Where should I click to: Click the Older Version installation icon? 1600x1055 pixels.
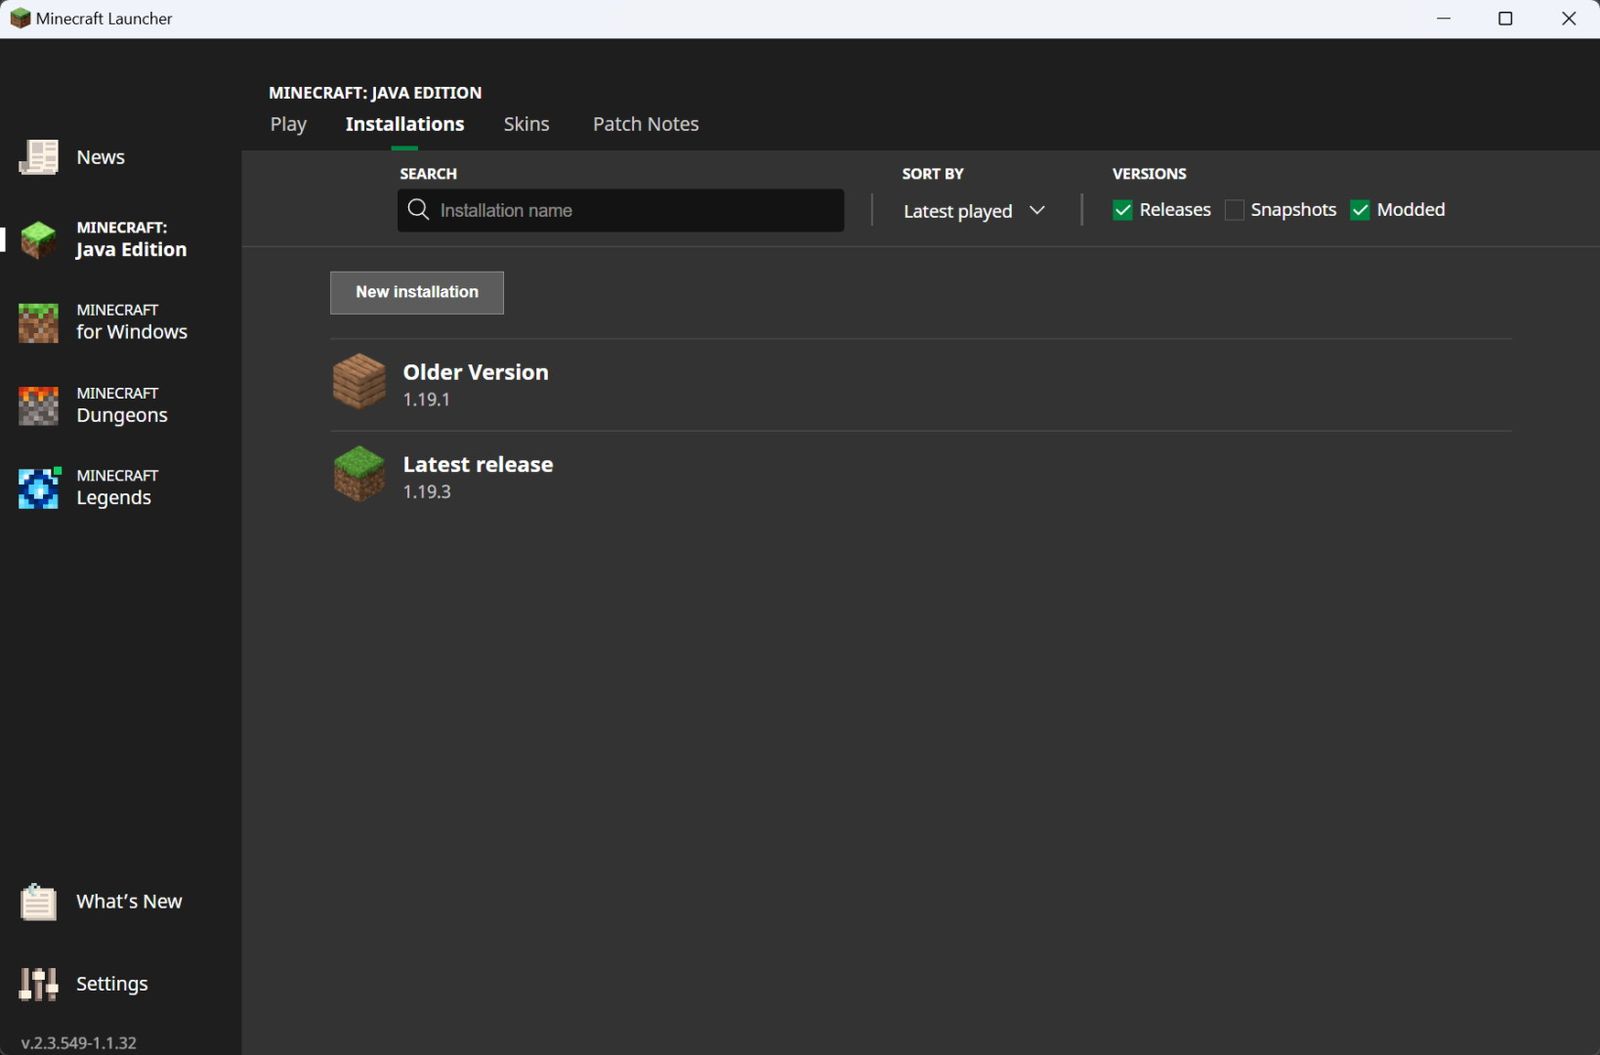358,382
